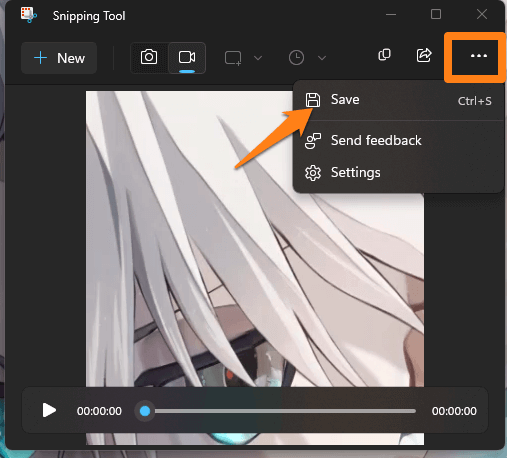
Task: Open the Share icon
Action: pos(424,55)
